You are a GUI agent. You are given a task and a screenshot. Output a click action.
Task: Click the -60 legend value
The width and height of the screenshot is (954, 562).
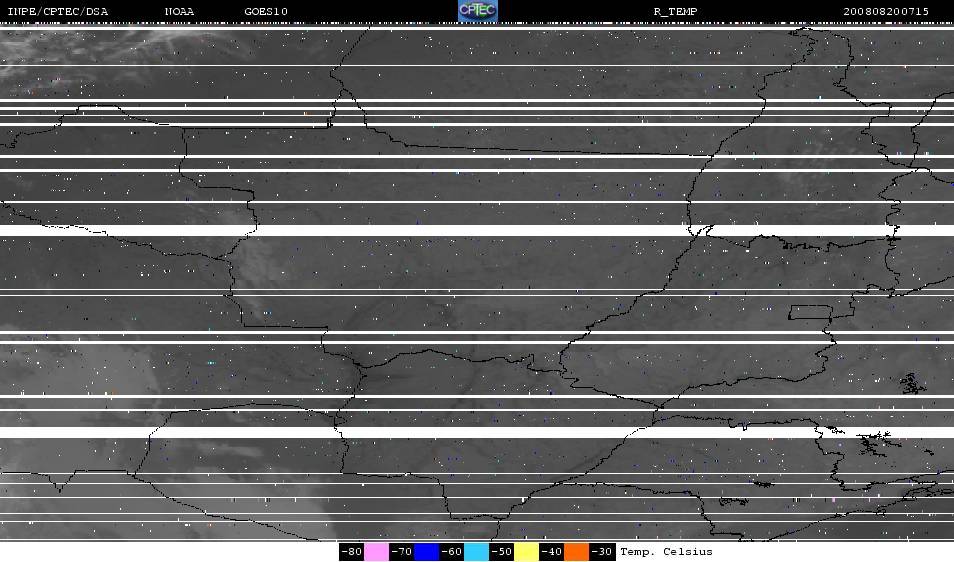451,552
